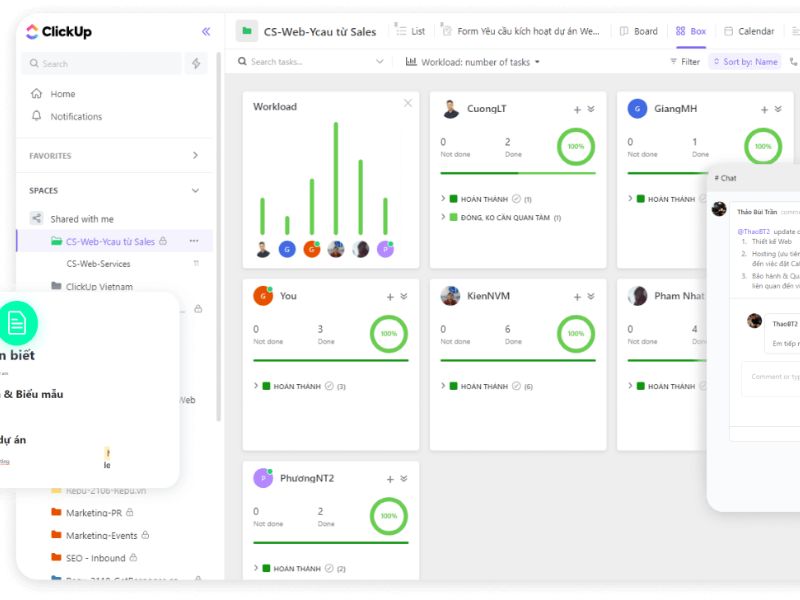This screenshot has width=800, height=600.
Task: Switch to the Calendar view tab
Action: [748, 31]
